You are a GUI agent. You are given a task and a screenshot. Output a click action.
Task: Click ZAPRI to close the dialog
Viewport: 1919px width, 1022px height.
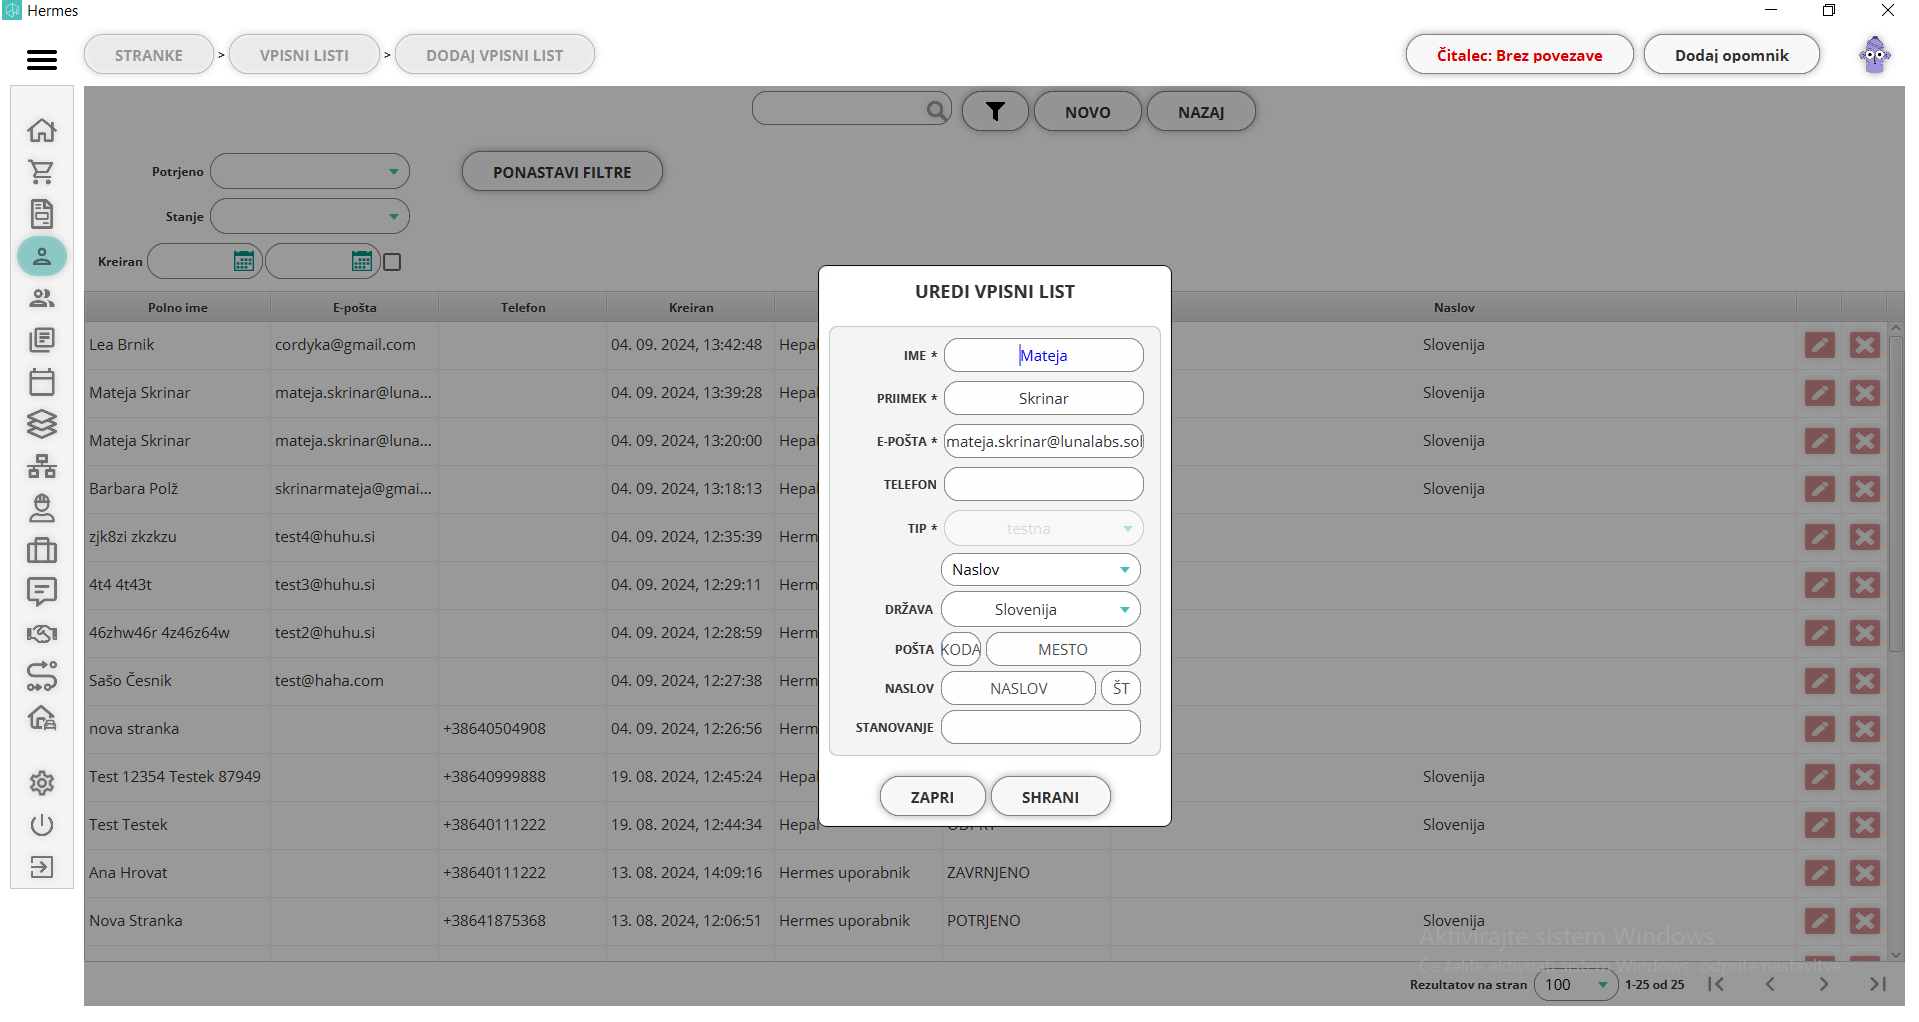click(932, 797)
